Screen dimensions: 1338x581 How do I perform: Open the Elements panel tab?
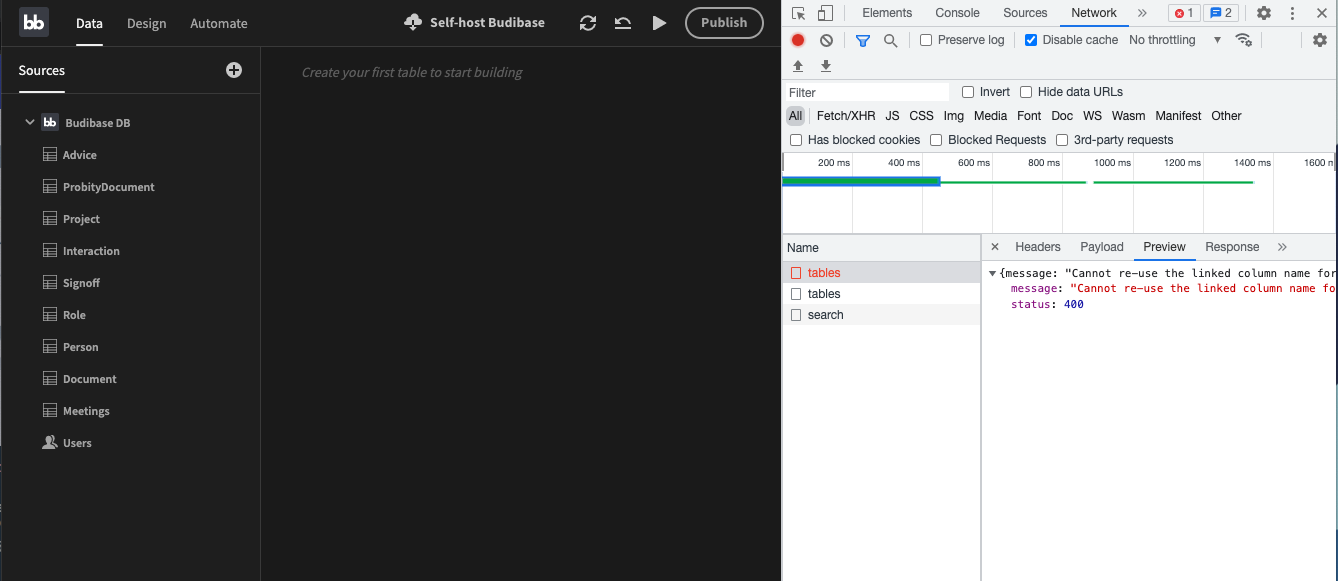pyautogui.click(x=887, y=13)
